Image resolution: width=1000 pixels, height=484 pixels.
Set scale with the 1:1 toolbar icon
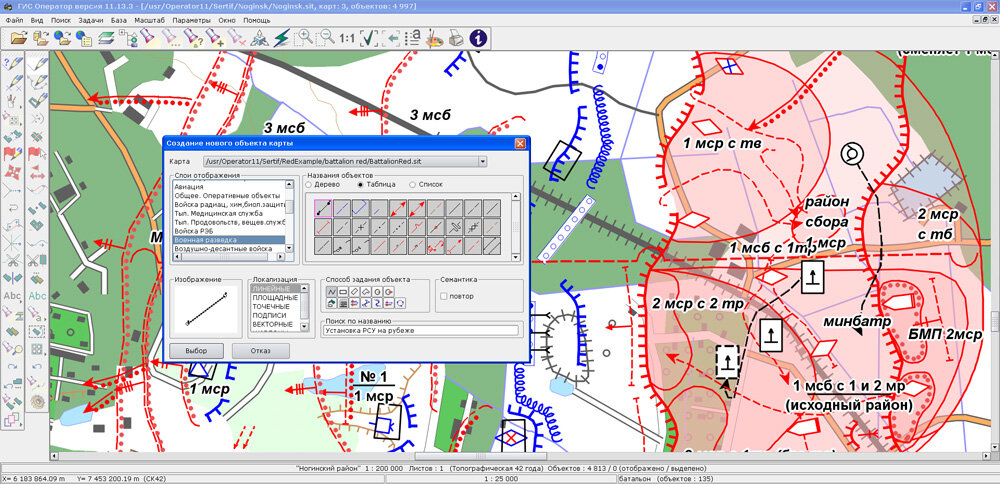tap(347, 38)
